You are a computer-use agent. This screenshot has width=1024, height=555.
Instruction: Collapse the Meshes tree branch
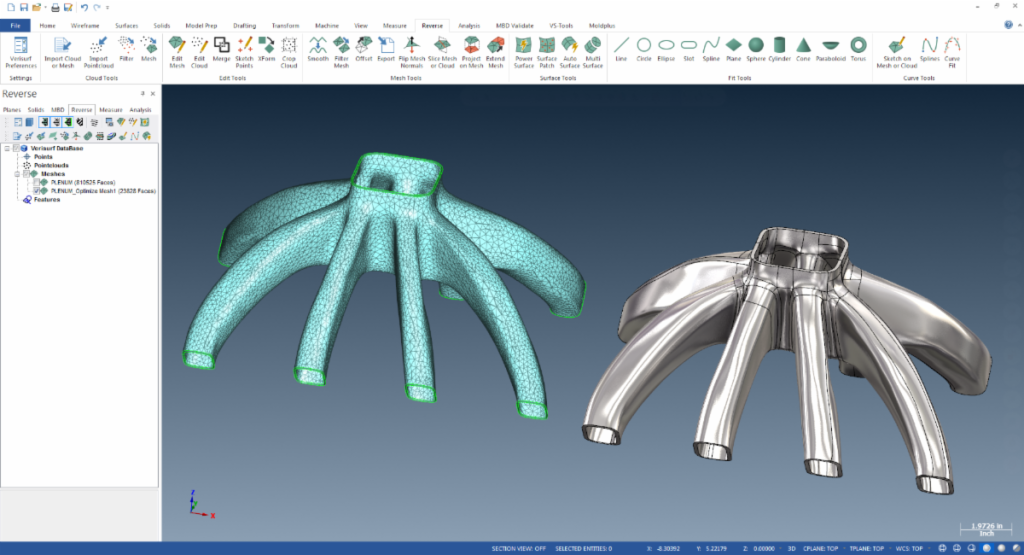pyautogui.click(x=17, y=173)
